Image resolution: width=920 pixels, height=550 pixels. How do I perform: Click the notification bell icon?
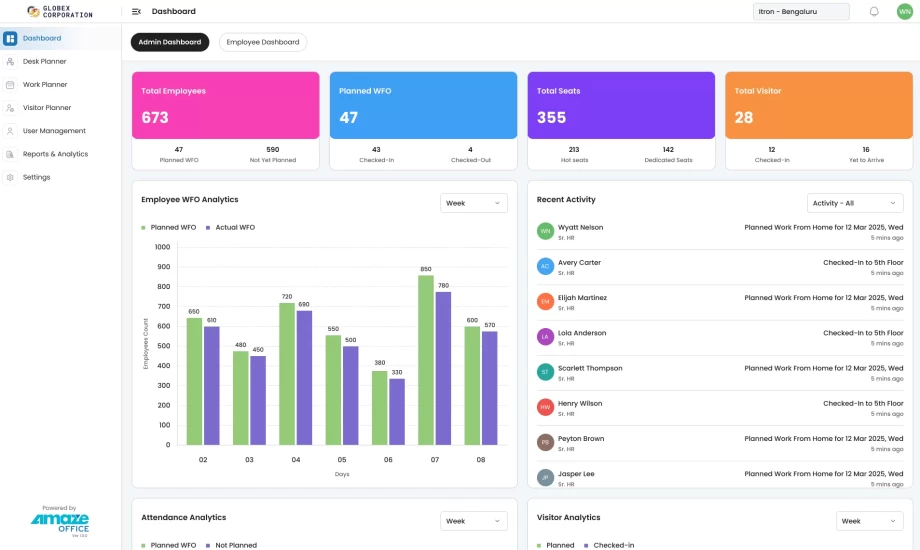tap(874, 12)
